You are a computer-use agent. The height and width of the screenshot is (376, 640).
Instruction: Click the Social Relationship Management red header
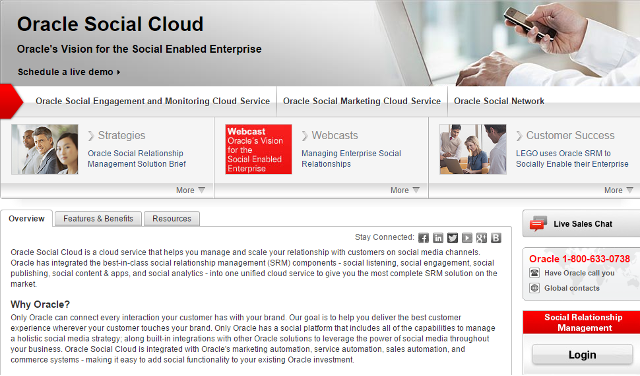coord(583,323)
